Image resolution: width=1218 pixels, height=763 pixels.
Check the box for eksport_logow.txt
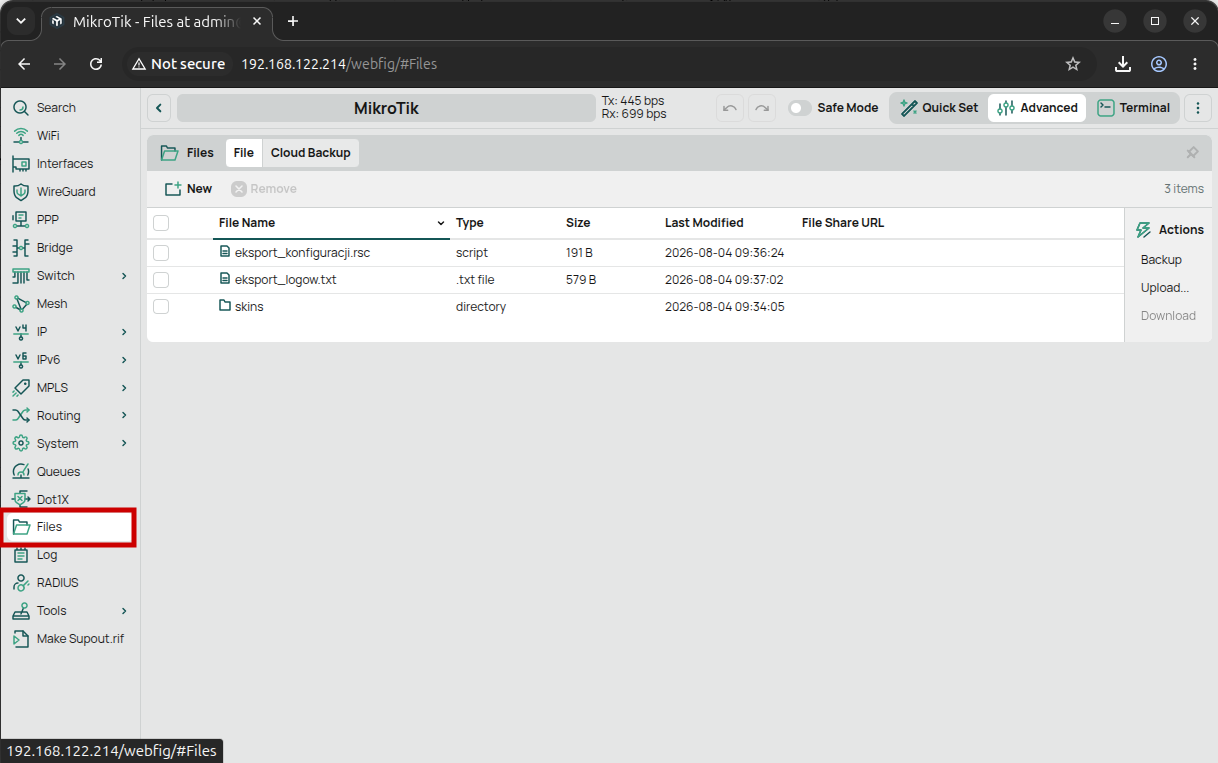[x=161, y=280]
